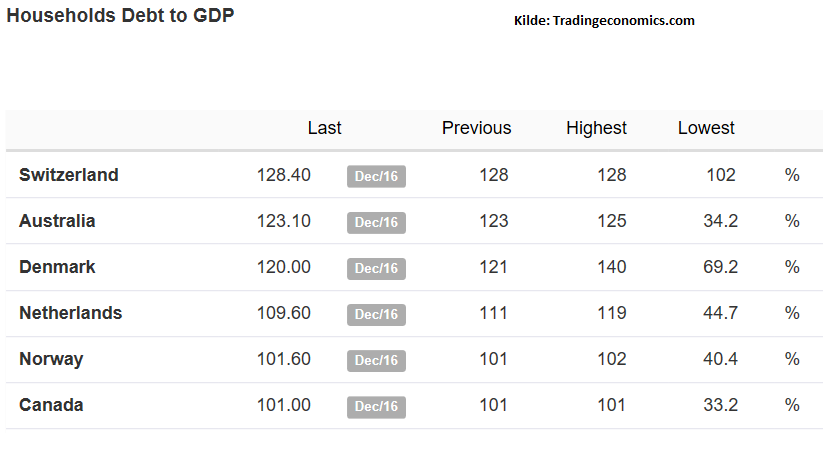This screenshot has width=823, height=460.
Task: Select Denmark in the table
Action: (x=57, y=267)
